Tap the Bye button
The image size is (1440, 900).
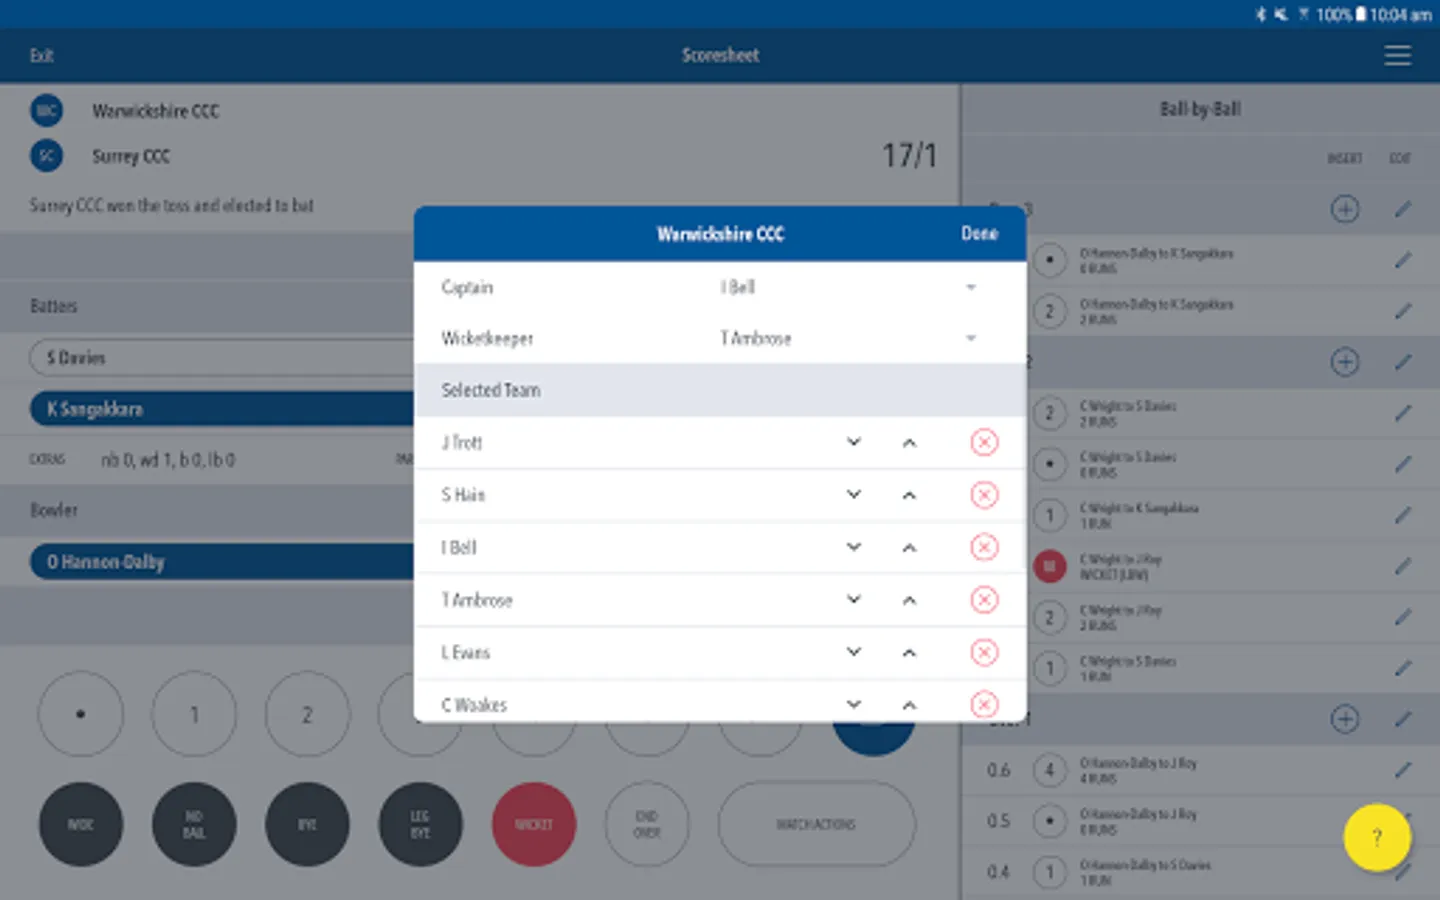coord(307,824)
